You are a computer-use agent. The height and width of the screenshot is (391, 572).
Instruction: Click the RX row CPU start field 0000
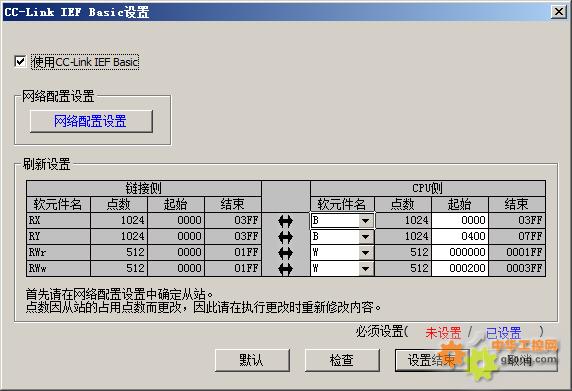pyautogui.click(x=460, y=220)
